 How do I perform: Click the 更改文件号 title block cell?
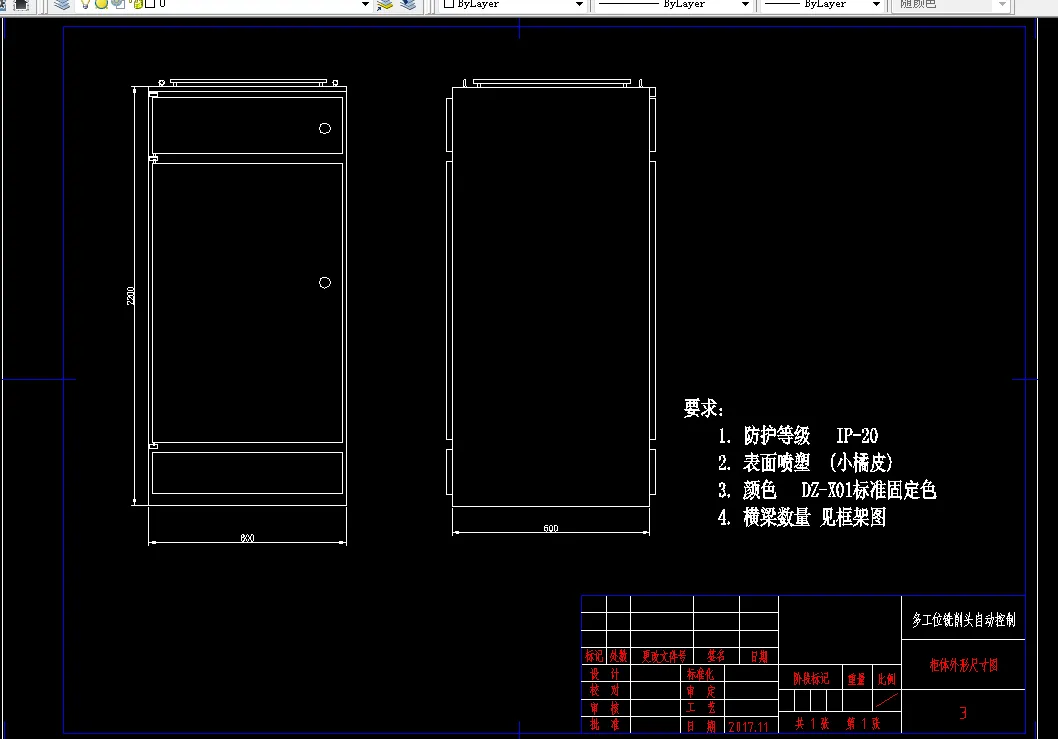pyautogui.click(x=664, y=656)
